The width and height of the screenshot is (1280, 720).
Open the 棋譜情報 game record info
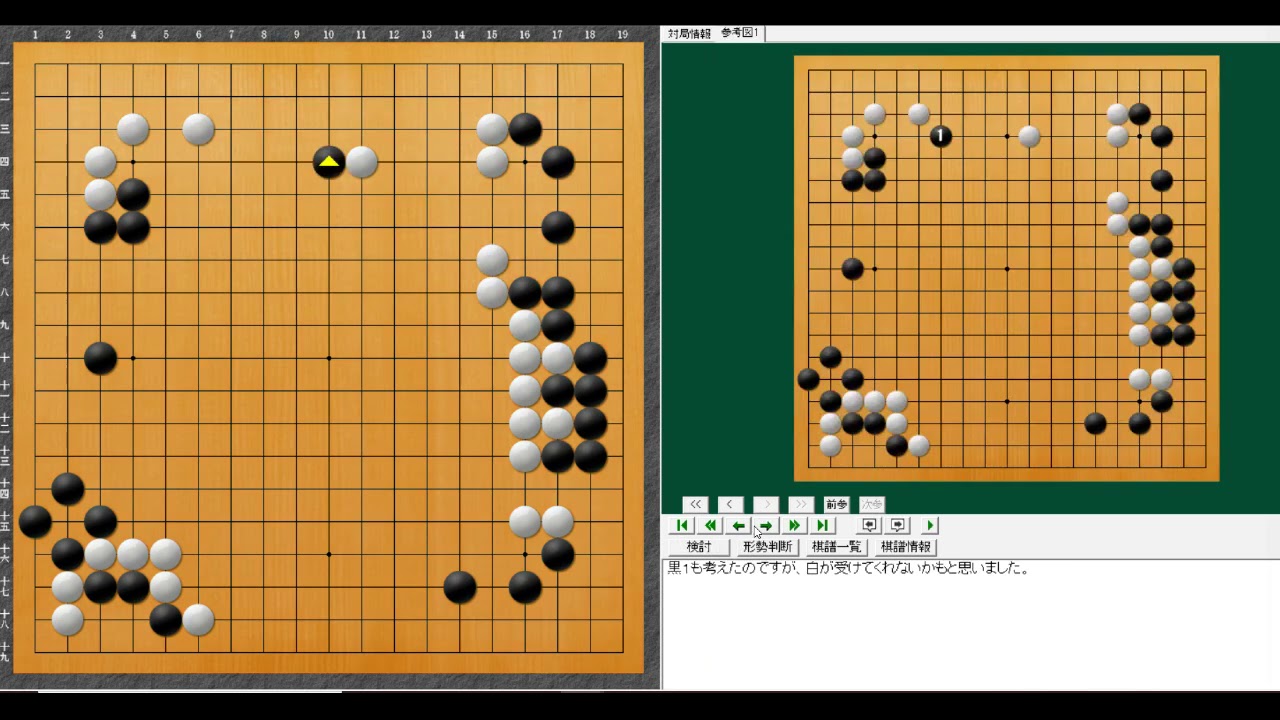[x=905, y=547]
